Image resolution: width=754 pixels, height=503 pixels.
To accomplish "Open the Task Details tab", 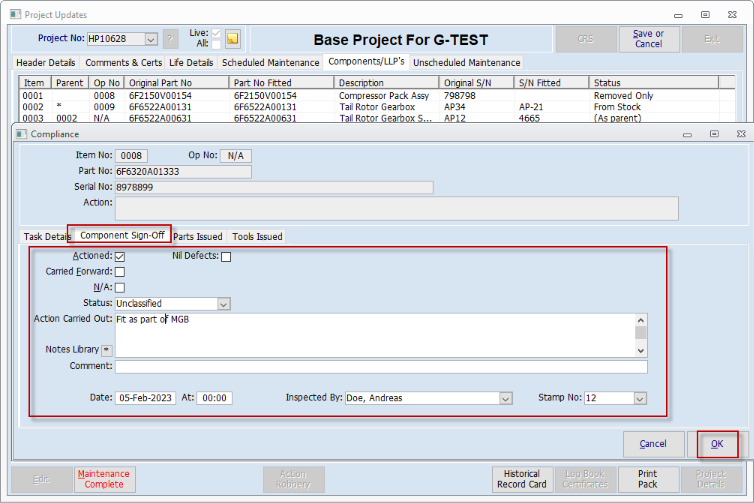I will pos(47,237).
